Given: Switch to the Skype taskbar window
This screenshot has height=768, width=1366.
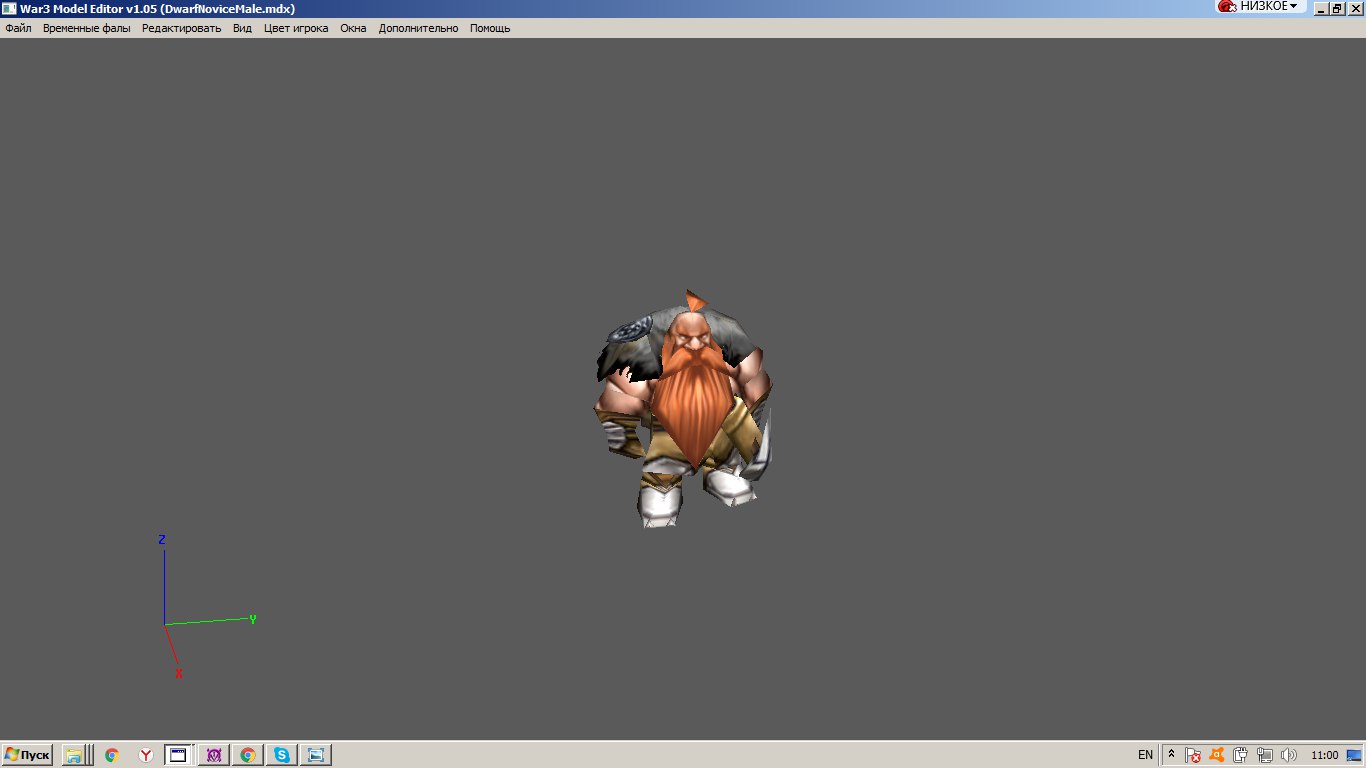Looking at the screenshot, I should (282, 755).
